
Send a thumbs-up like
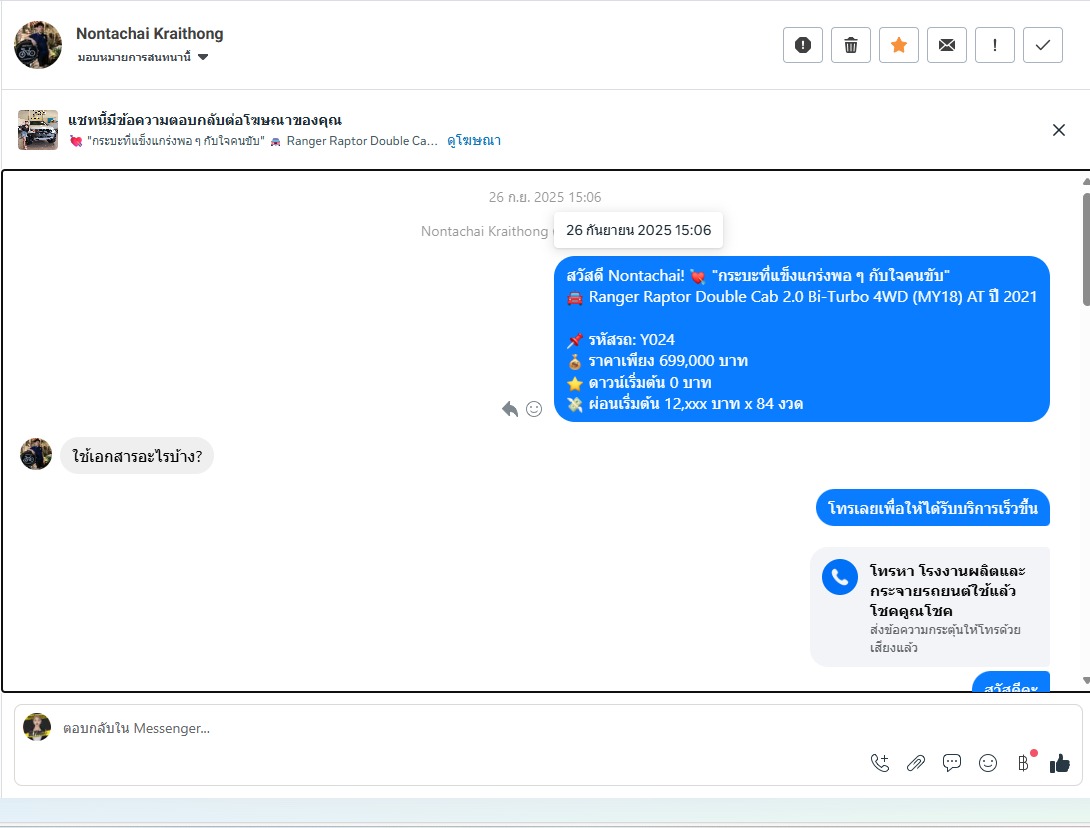1060,763
